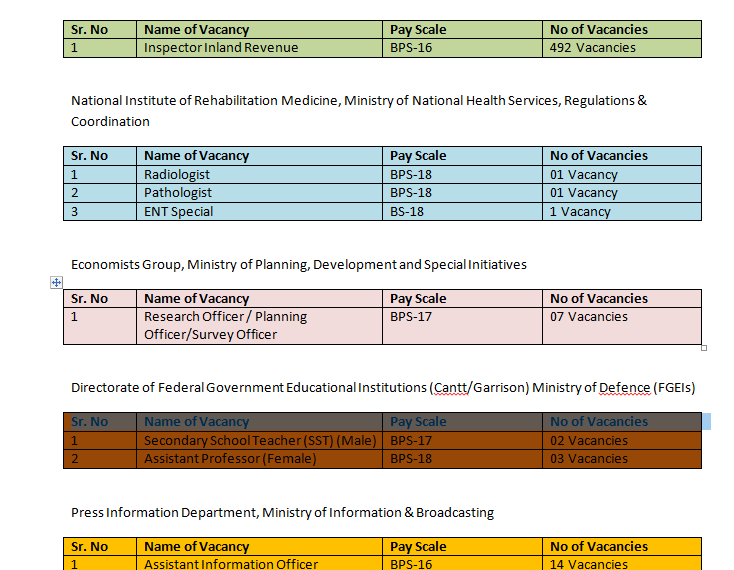Select the 'BPS-17' cell in Economists table
The width and height of the screenshot is (734, 570).
462,326
